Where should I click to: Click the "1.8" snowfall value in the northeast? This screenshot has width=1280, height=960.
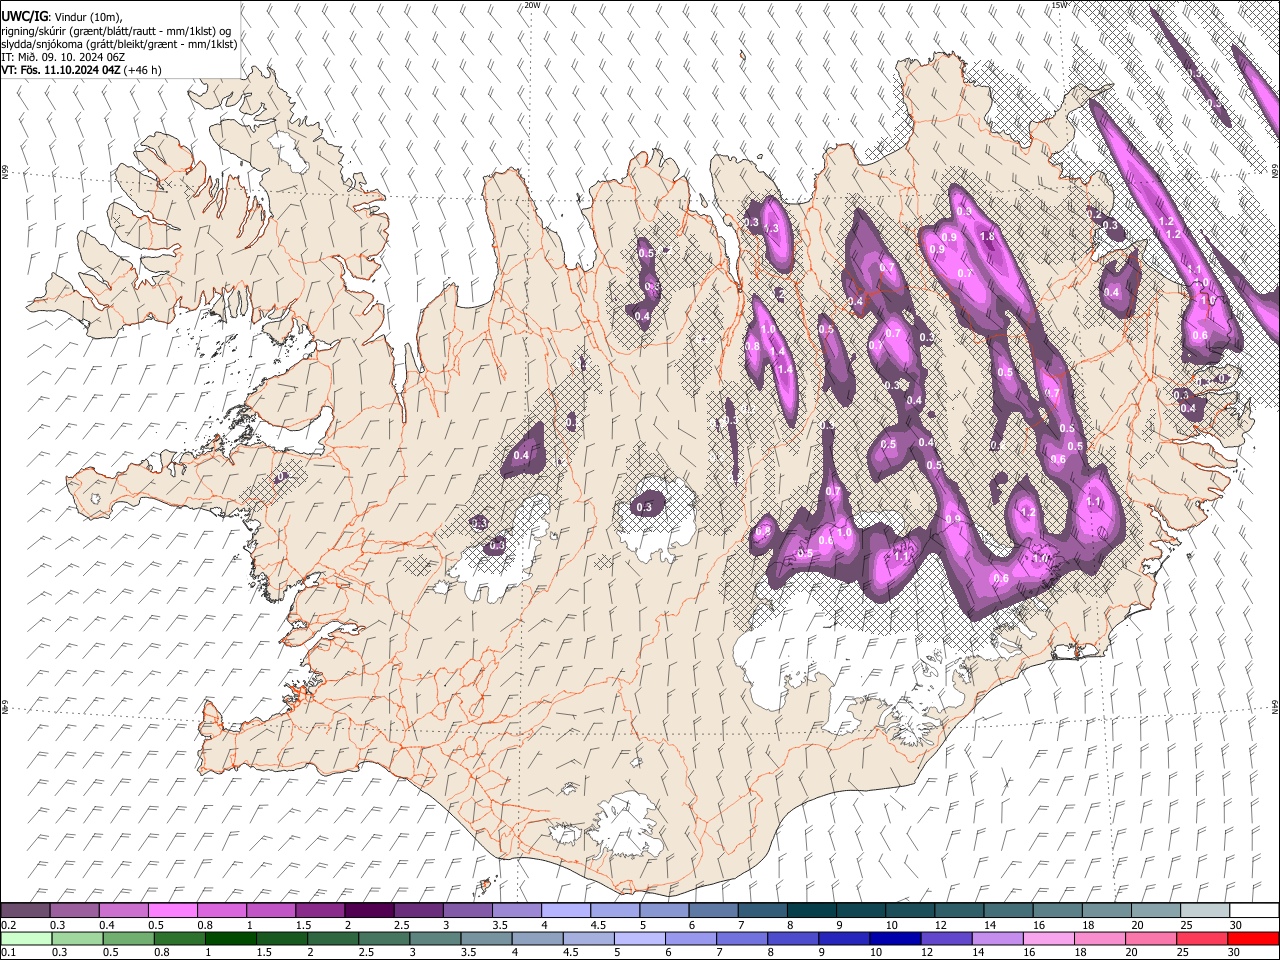pyautogui.click(x=988, y=237)
